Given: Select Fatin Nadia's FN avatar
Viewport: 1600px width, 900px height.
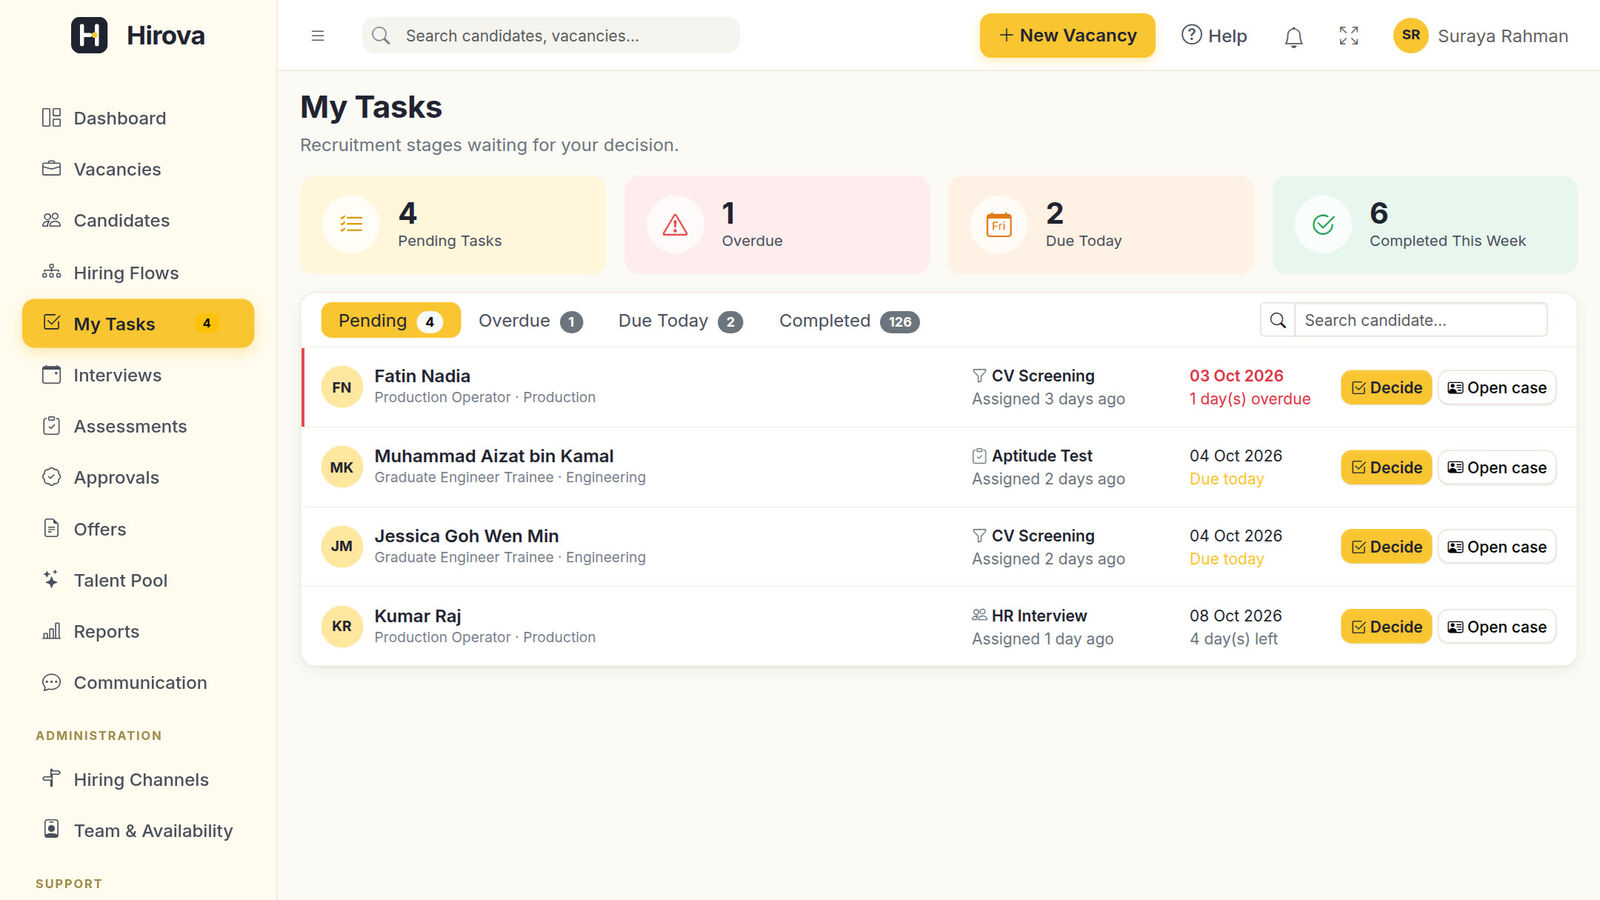Looking at the screenshot, I should [x=342, y=387].
